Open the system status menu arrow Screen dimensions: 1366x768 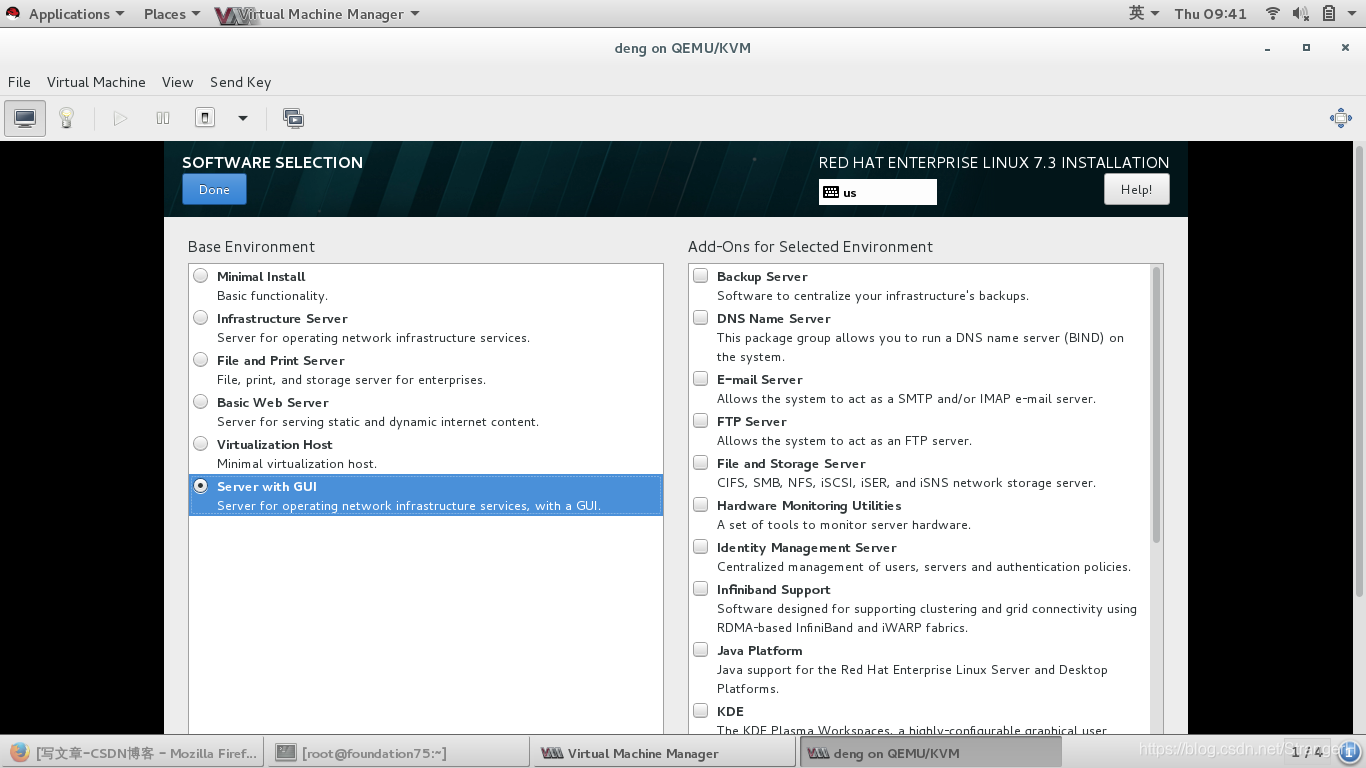[1353, 14]
